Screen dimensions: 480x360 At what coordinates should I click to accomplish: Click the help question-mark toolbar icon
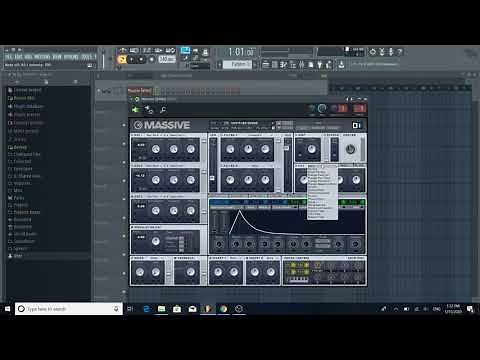click(x=400, y=52)
